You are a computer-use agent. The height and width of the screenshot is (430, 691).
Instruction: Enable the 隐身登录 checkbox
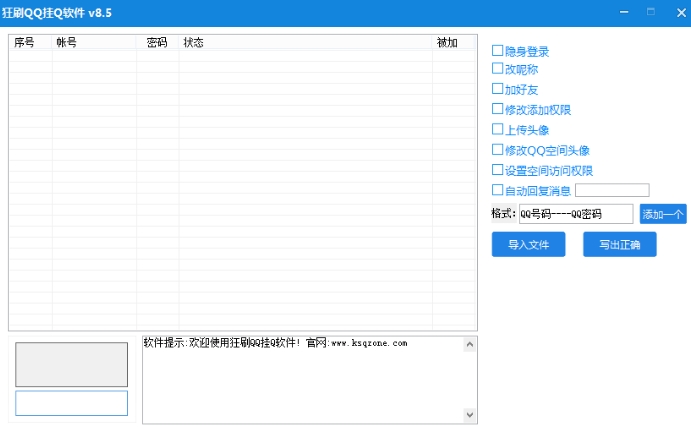click(497, 51)
